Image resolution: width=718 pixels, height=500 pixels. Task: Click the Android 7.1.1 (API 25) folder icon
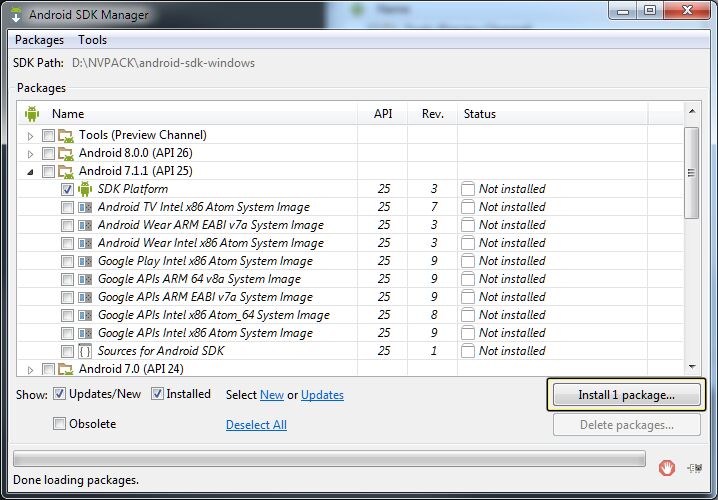[66, 171]
